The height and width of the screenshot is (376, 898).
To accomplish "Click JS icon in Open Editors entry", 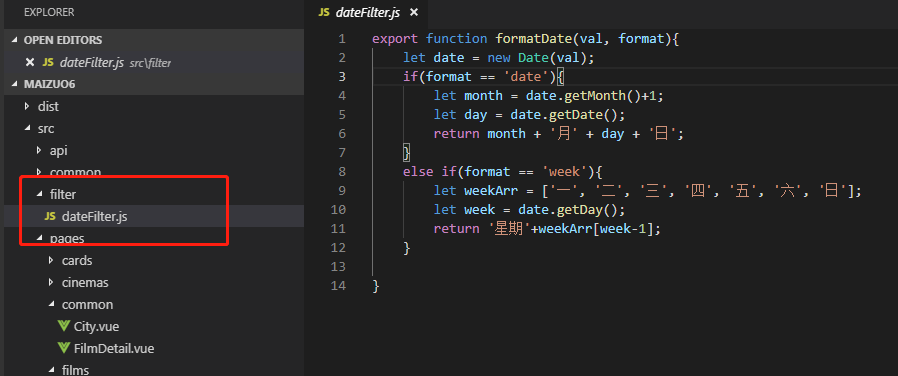I will pyautogui.click(x=48, y=62).
